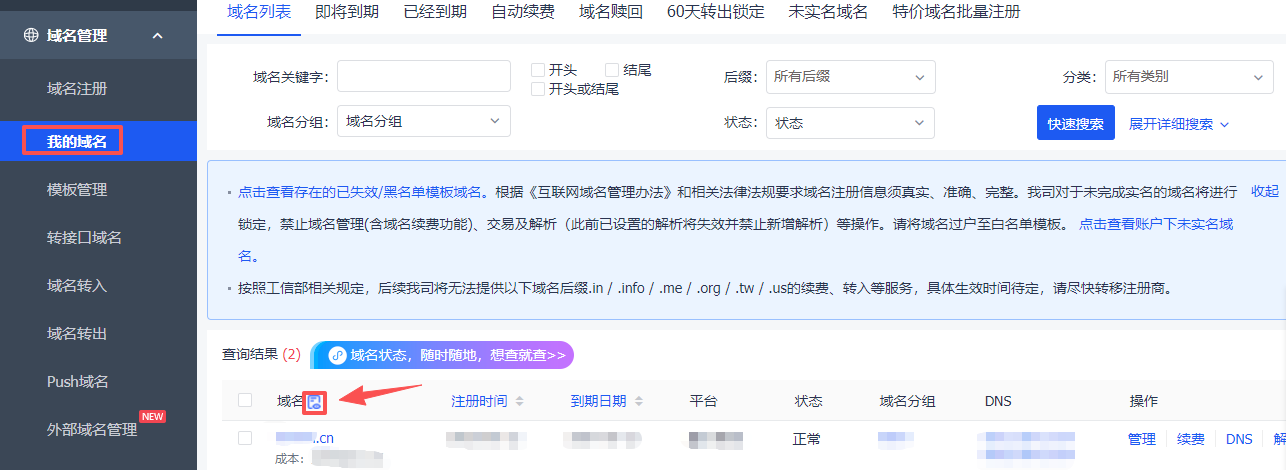Image resolution: width=1286 pixels, height=470 pixels.
Task: Check the select-all box in table header
Action: coord(245,401)
